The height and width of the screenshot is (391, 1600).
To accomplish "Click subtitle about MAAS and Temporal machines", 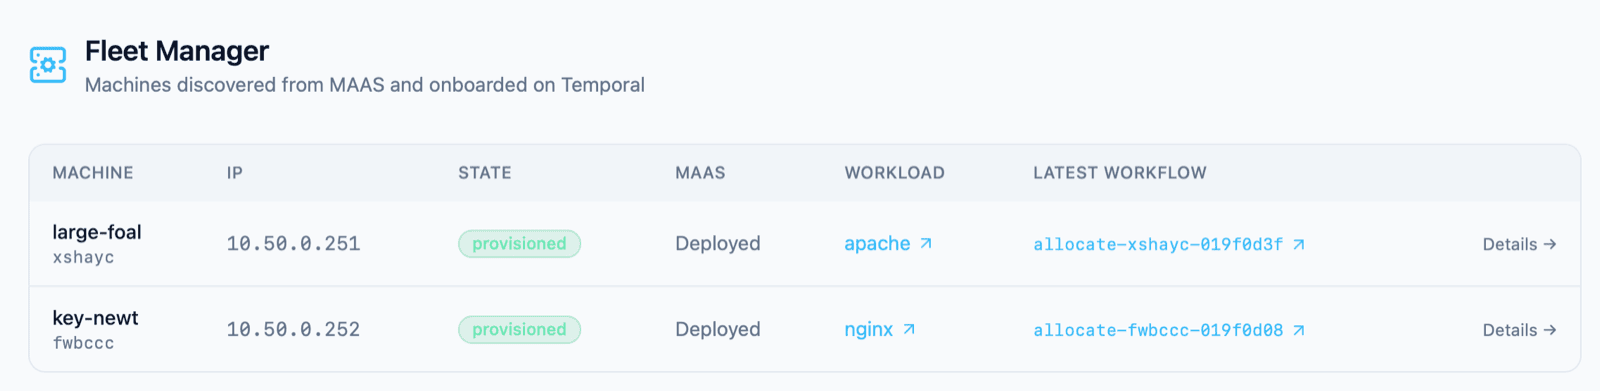I will (x=365, y=85).
